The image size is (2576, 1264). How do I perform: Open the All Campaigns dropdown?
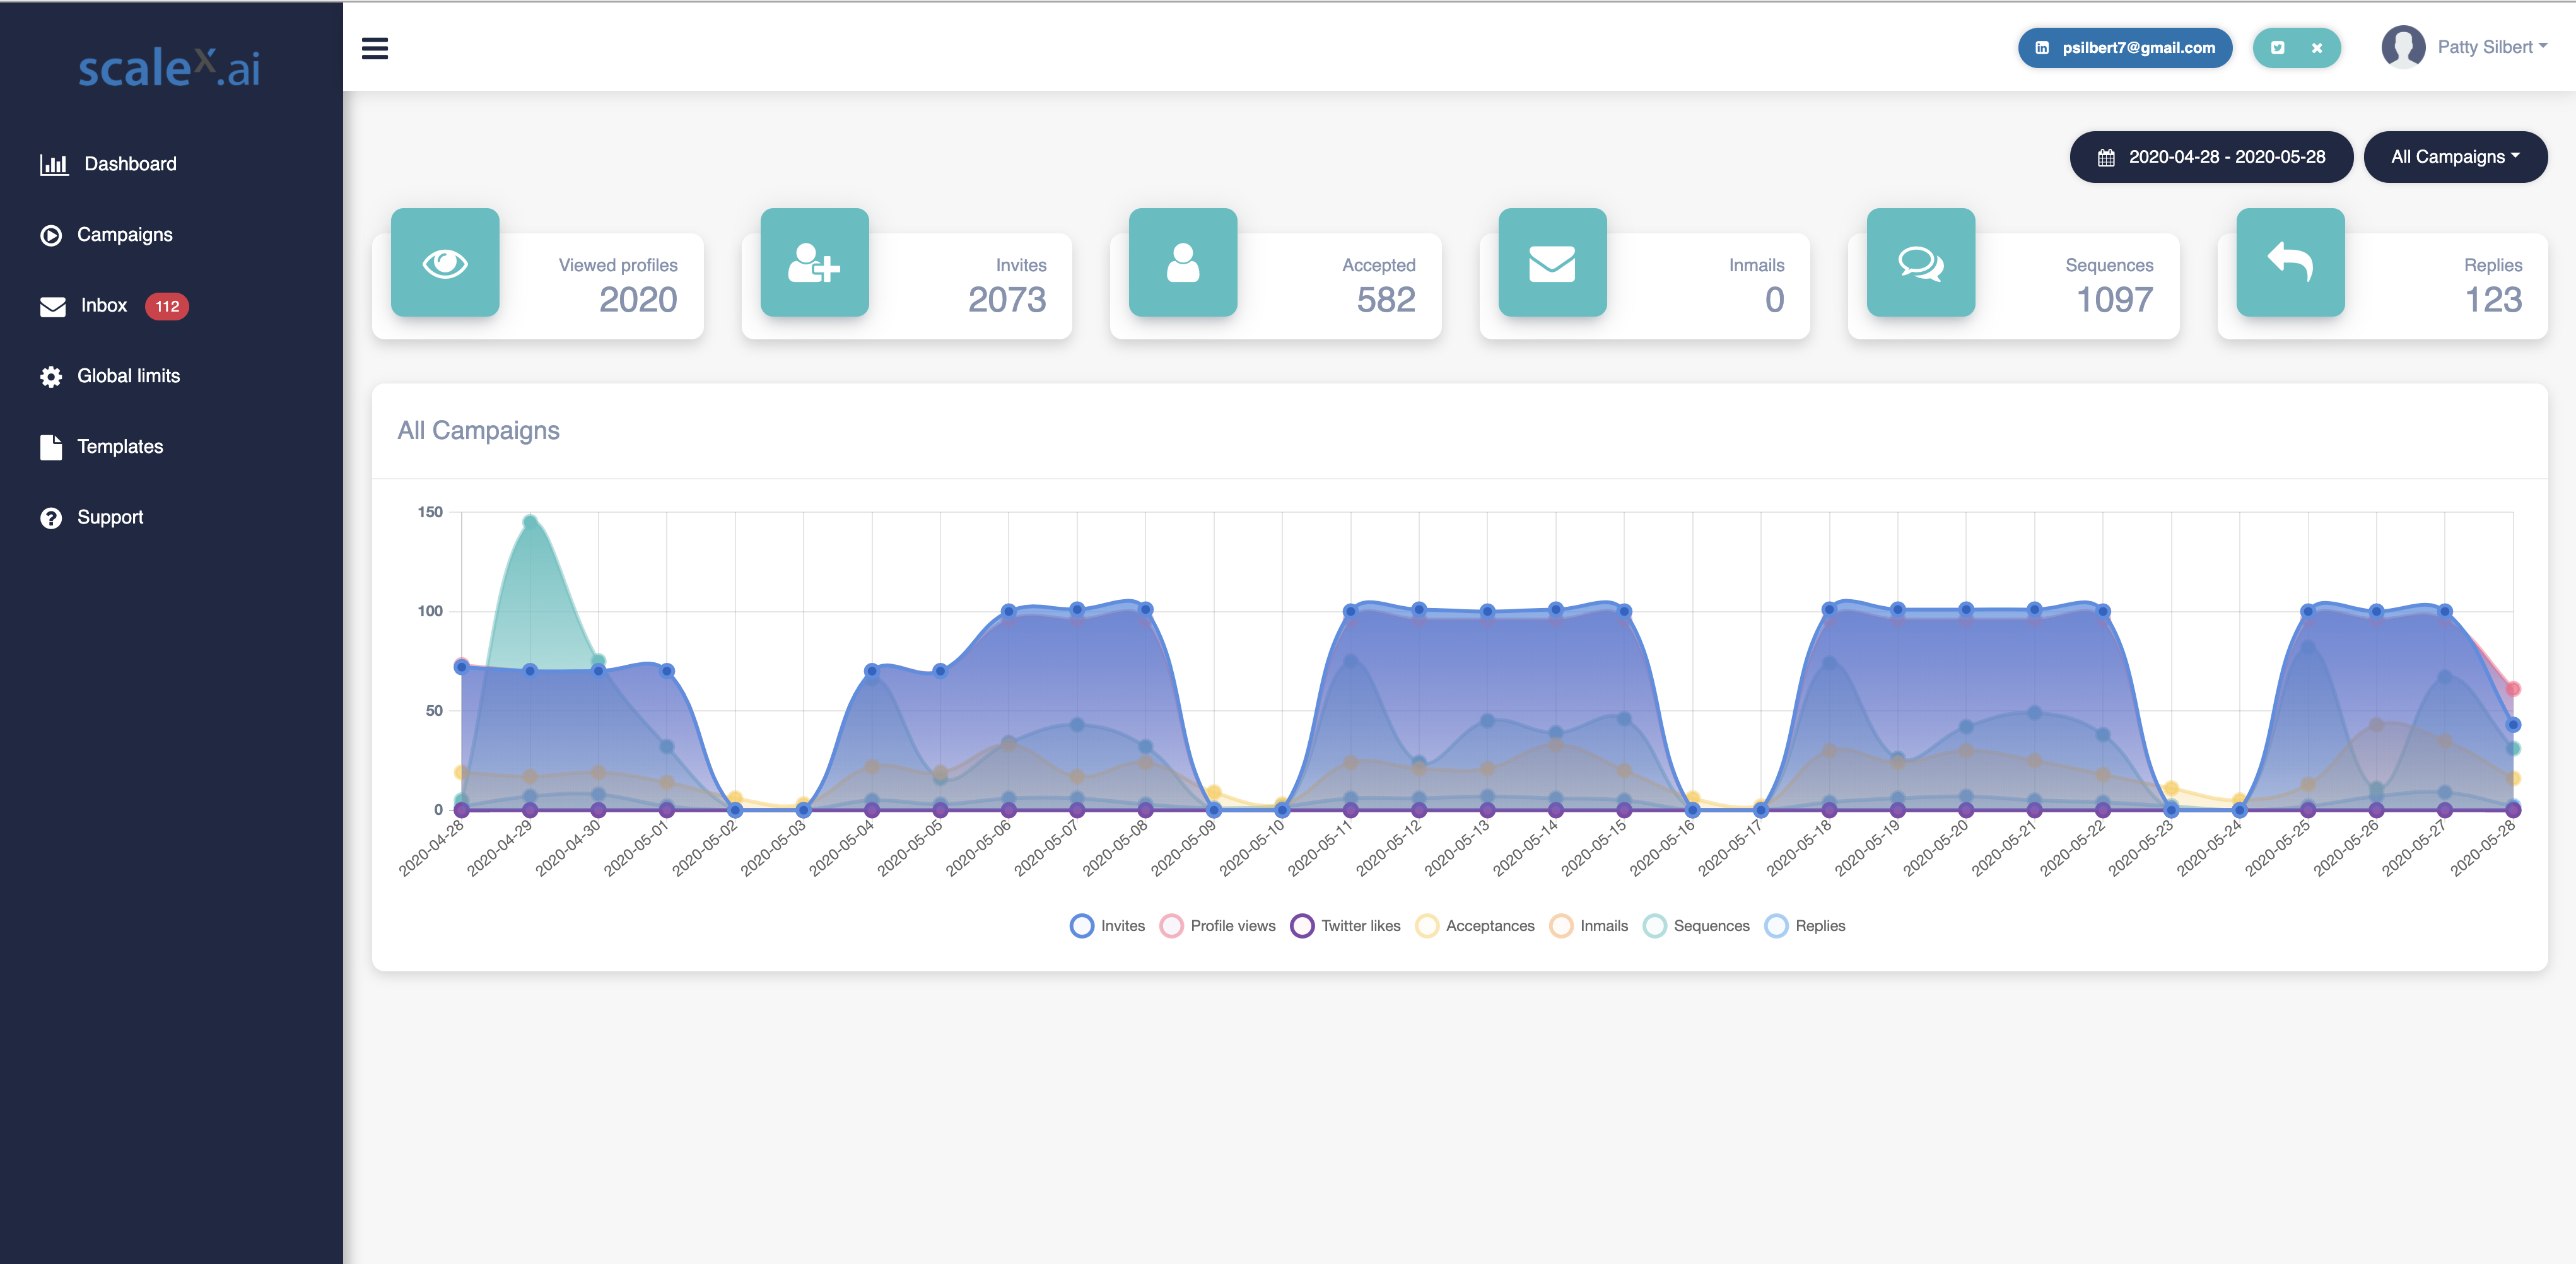pos(2455,157)
